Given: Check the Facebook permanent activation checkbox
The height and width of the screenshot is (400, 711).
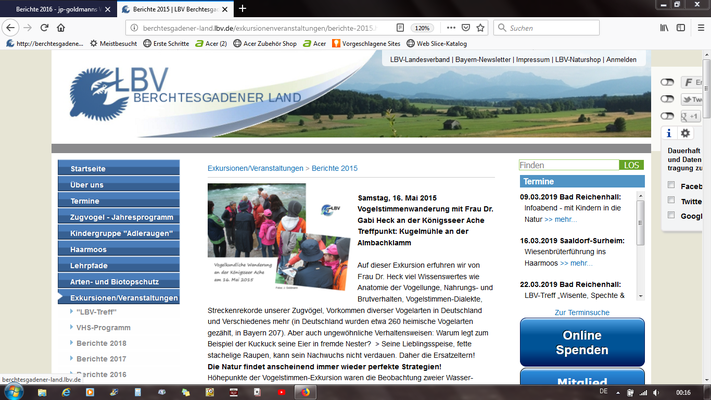Looking at the screenshot, I should [671, 185].
